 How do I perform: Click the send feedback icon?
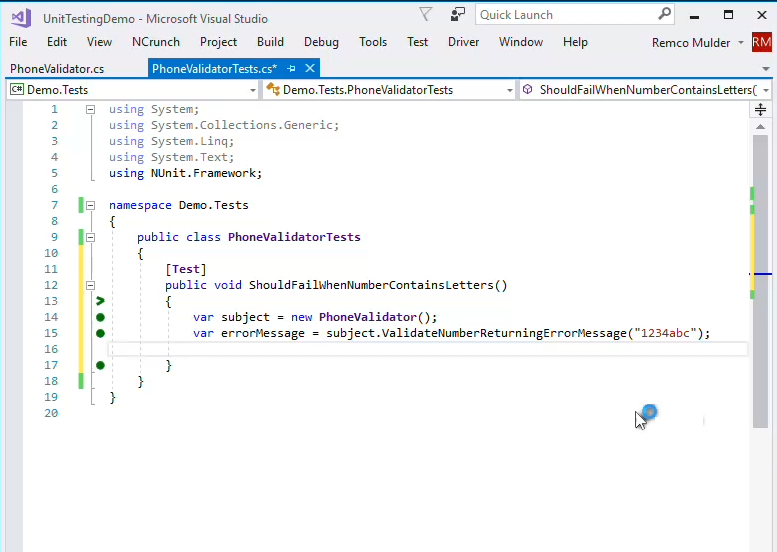457,14
